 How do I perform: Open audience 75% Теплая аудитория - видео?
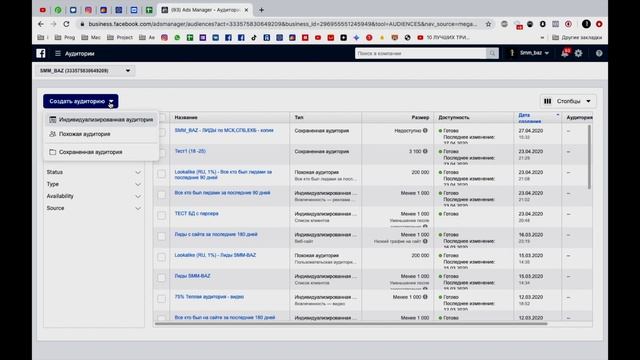(209, 297)
